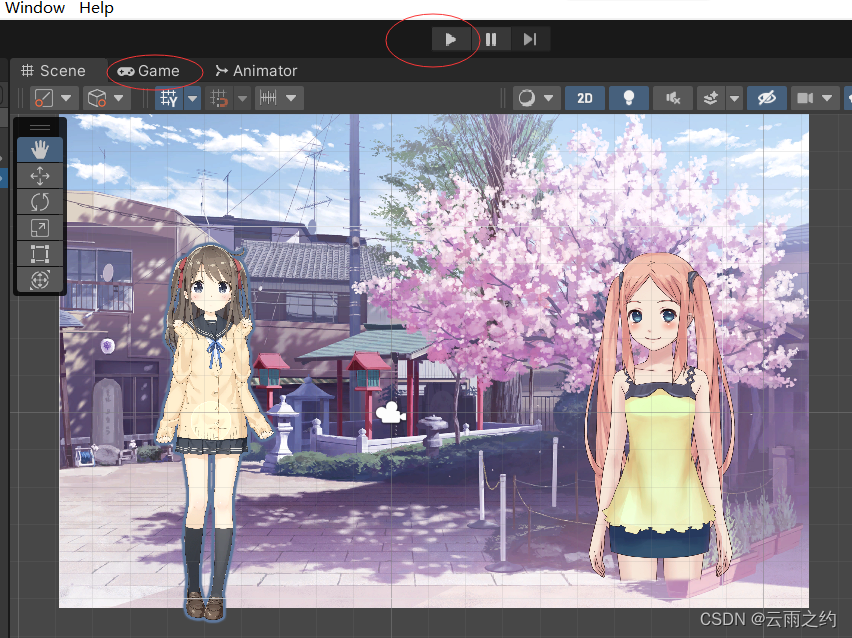Select the Move tool

point(40,176)
